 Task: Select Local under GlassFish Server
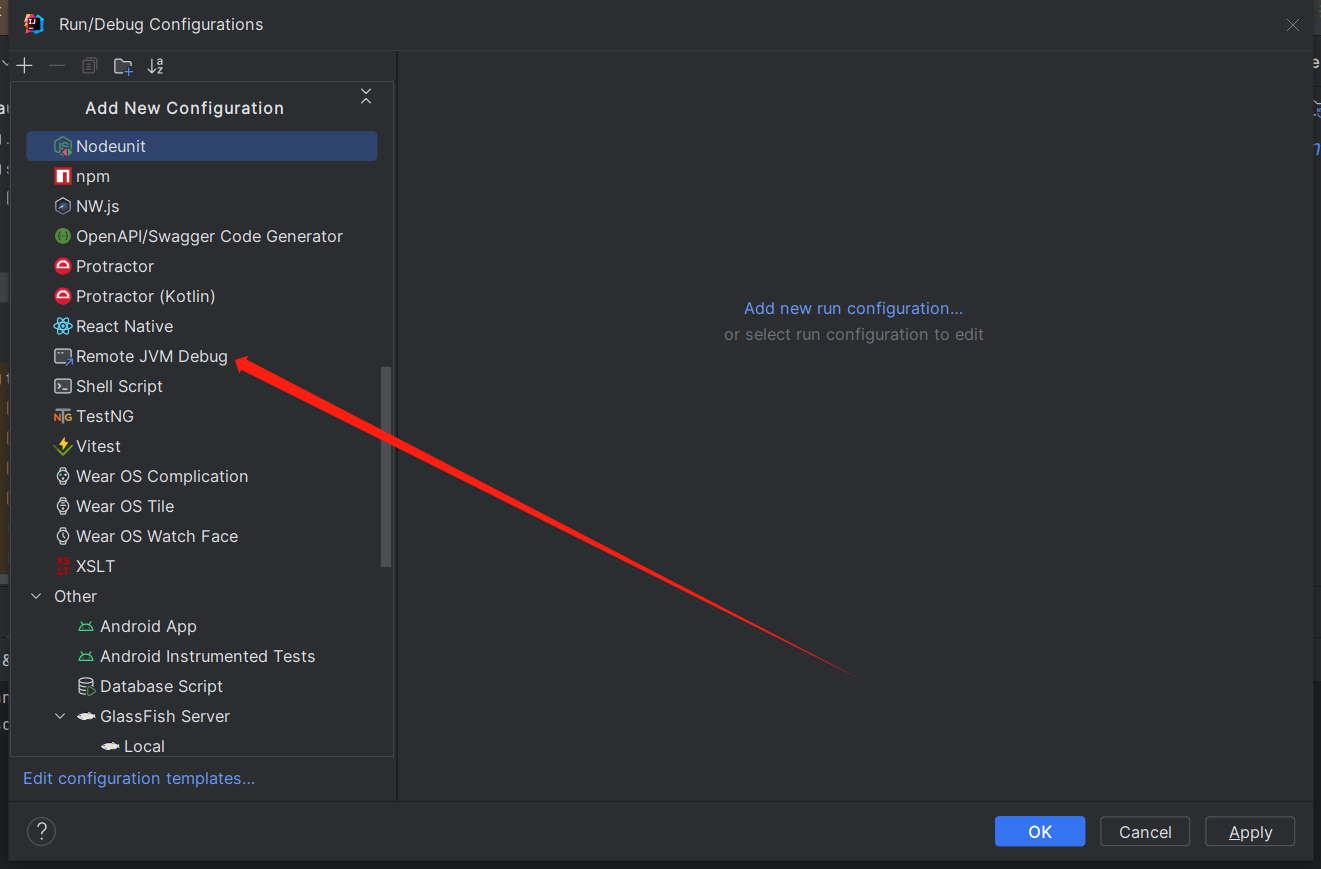coord(144,746)
